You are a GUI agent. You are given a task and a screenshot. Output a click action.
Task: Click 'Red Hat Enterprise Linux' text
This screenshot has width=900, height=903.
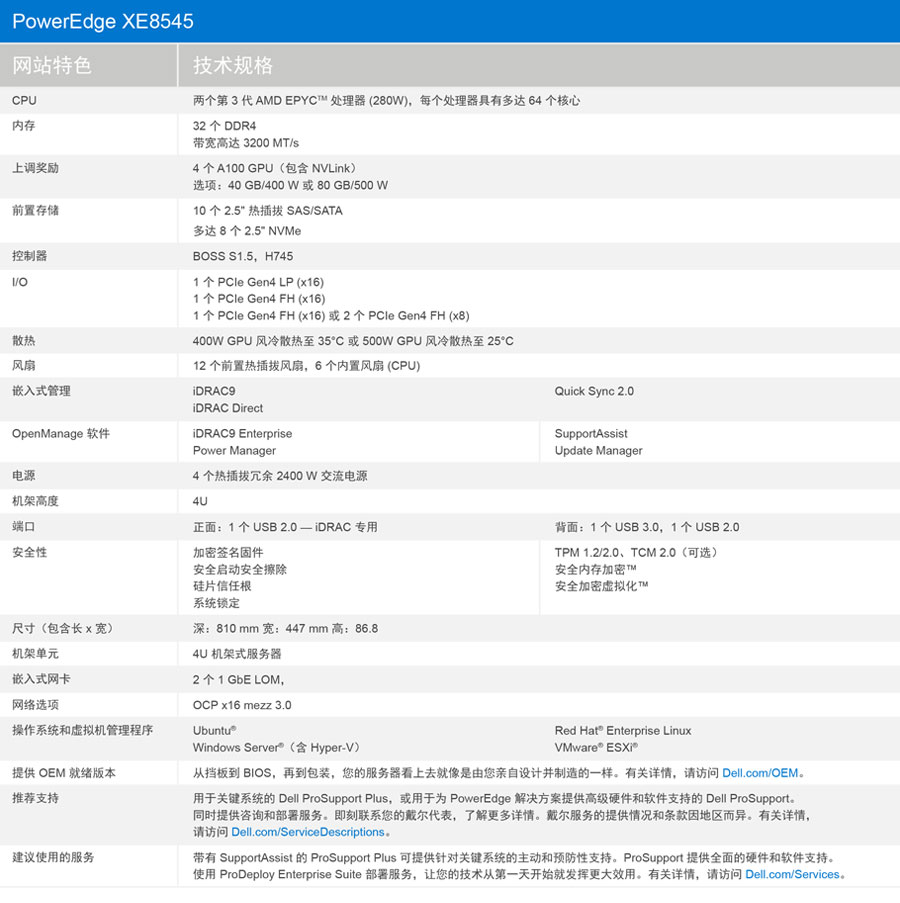tap(622, 730)
